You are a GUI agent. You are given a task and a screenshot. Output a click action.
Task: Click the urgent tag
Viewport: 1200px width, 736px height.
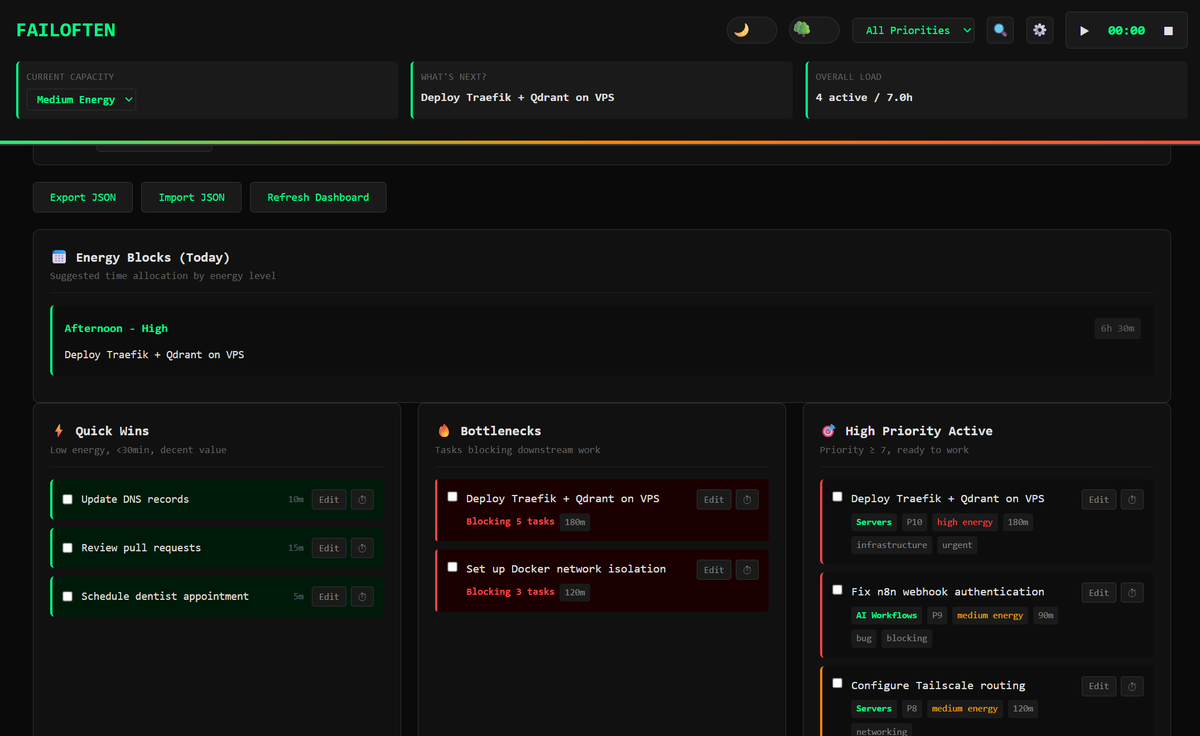[x=958, y=545]
